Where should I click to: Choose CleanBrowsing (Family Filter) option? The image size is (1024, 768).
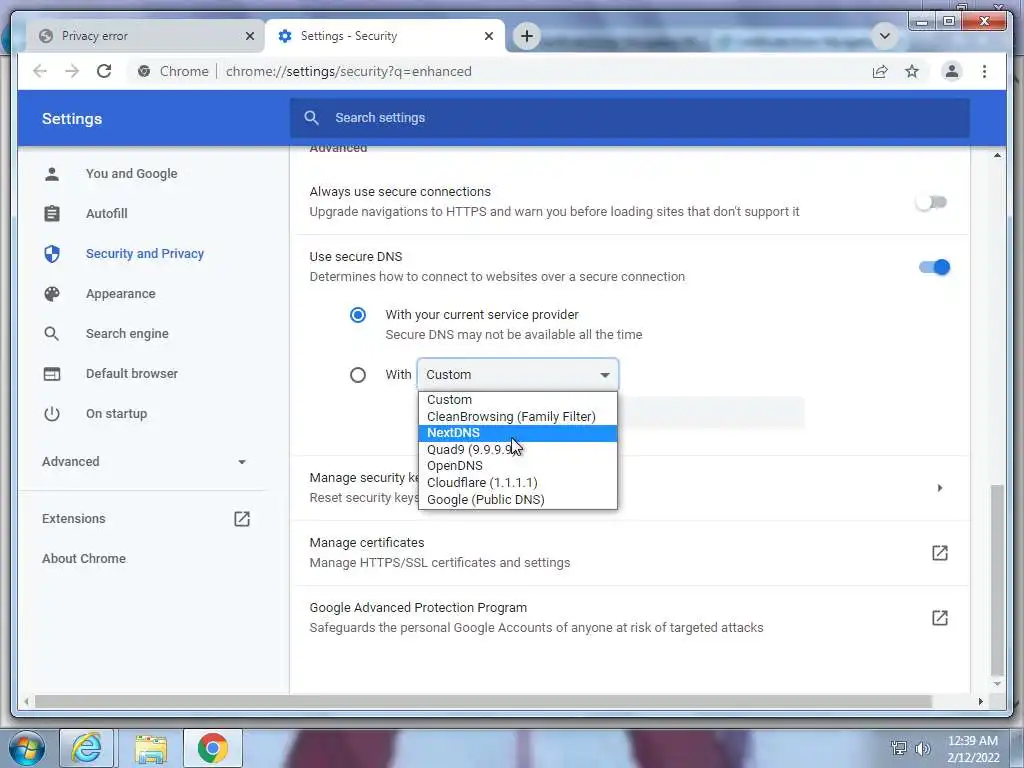tap(517, 417)
